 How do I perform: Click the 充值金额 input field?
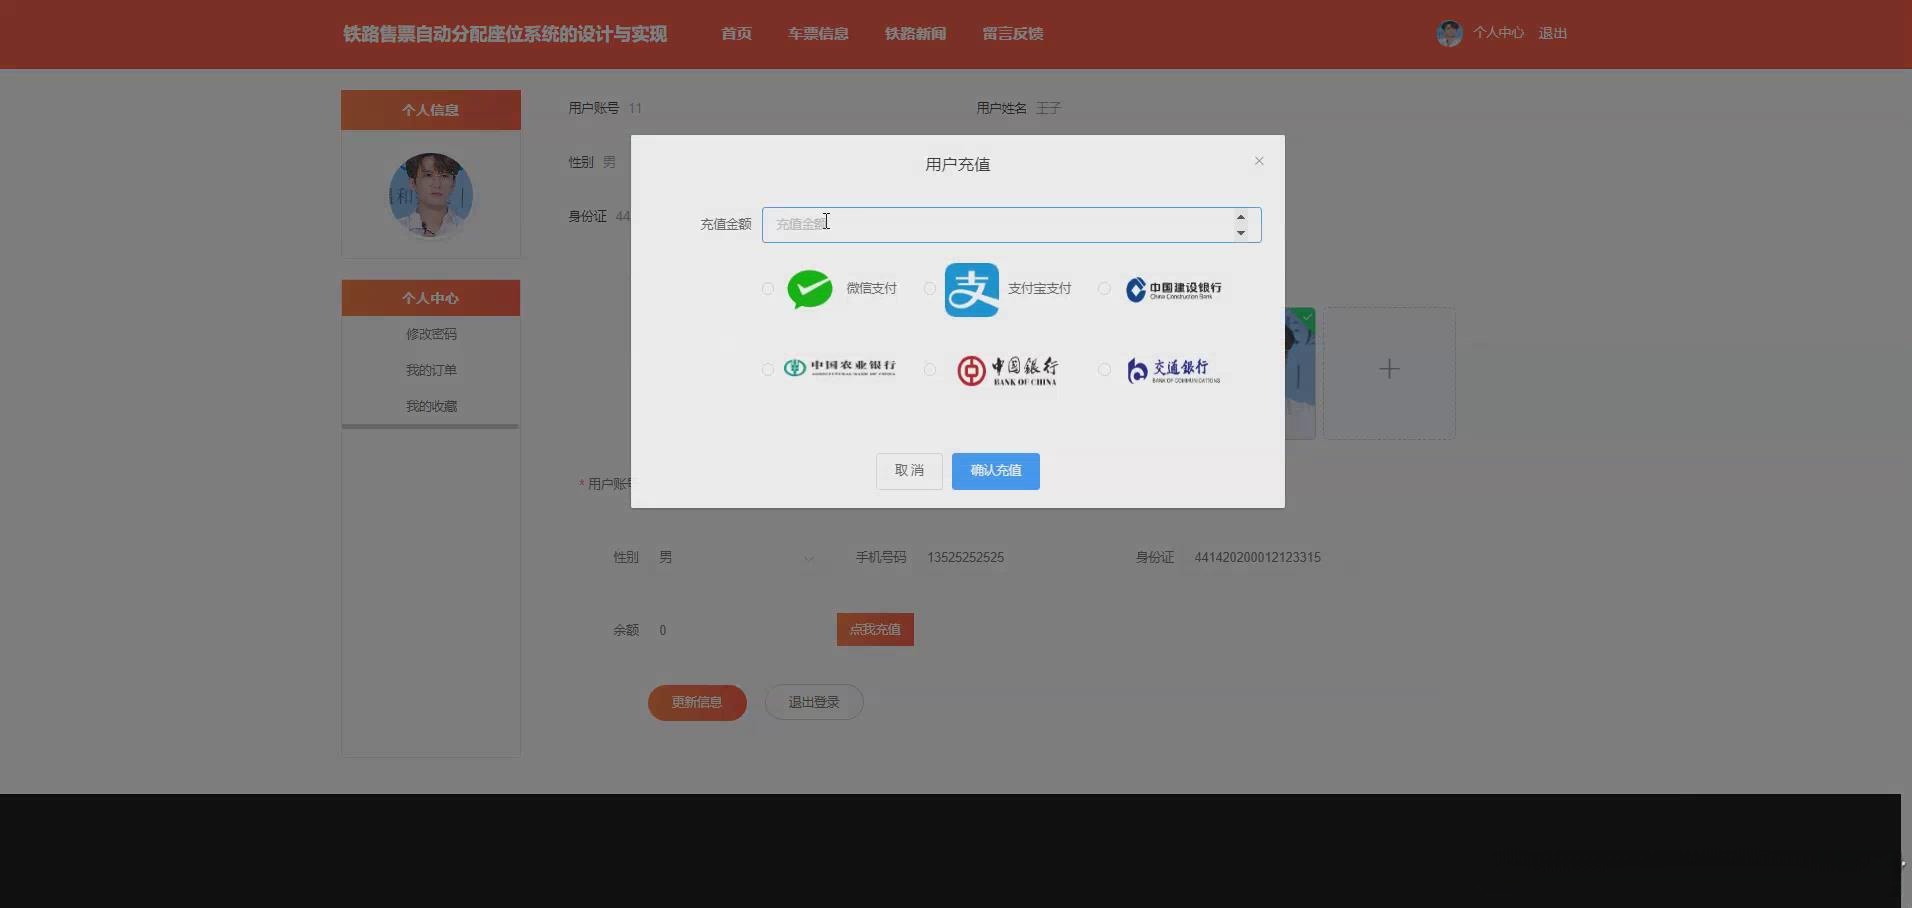[x=1000, y=224]
